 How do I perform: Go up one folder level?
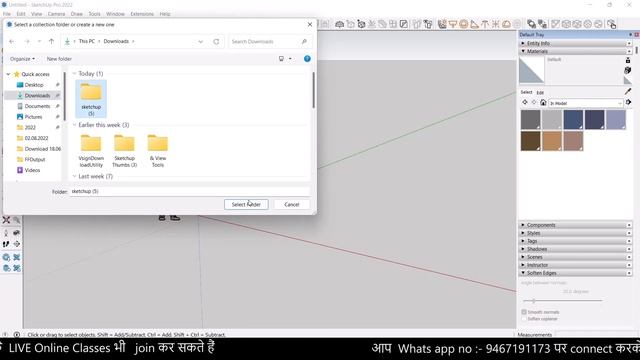[51, 41]
